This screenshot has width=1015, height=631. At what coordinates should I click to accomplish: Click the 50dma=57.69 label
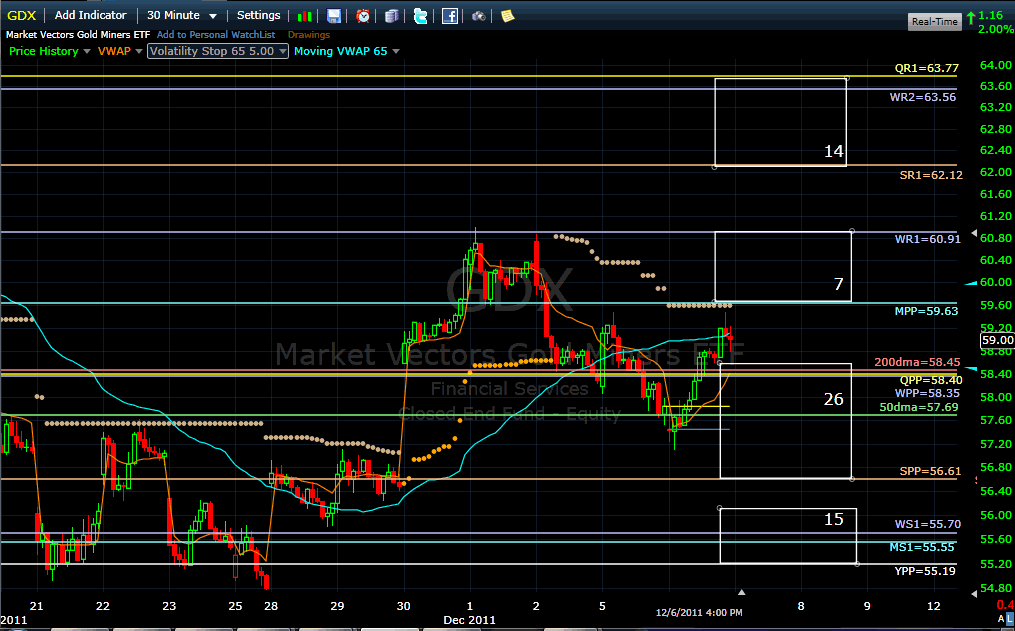tap(919, 407)
